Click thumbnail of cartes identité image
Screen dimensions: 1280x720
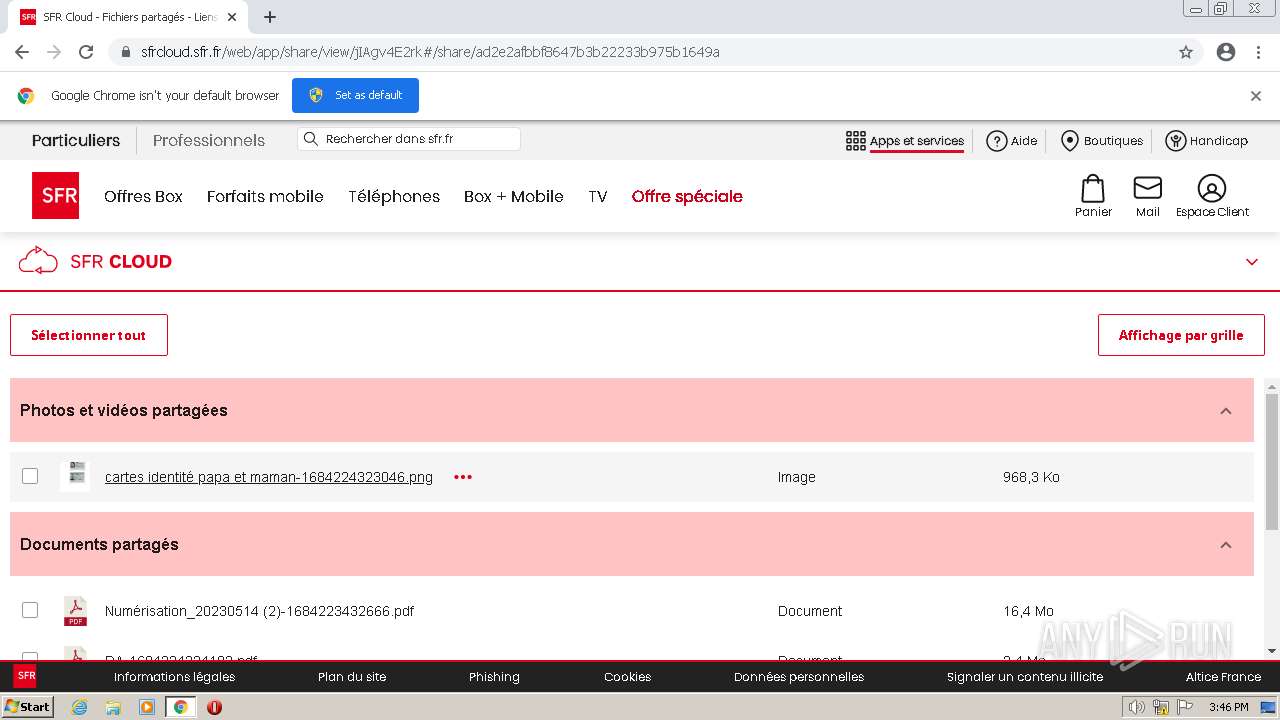pos(75,476)
